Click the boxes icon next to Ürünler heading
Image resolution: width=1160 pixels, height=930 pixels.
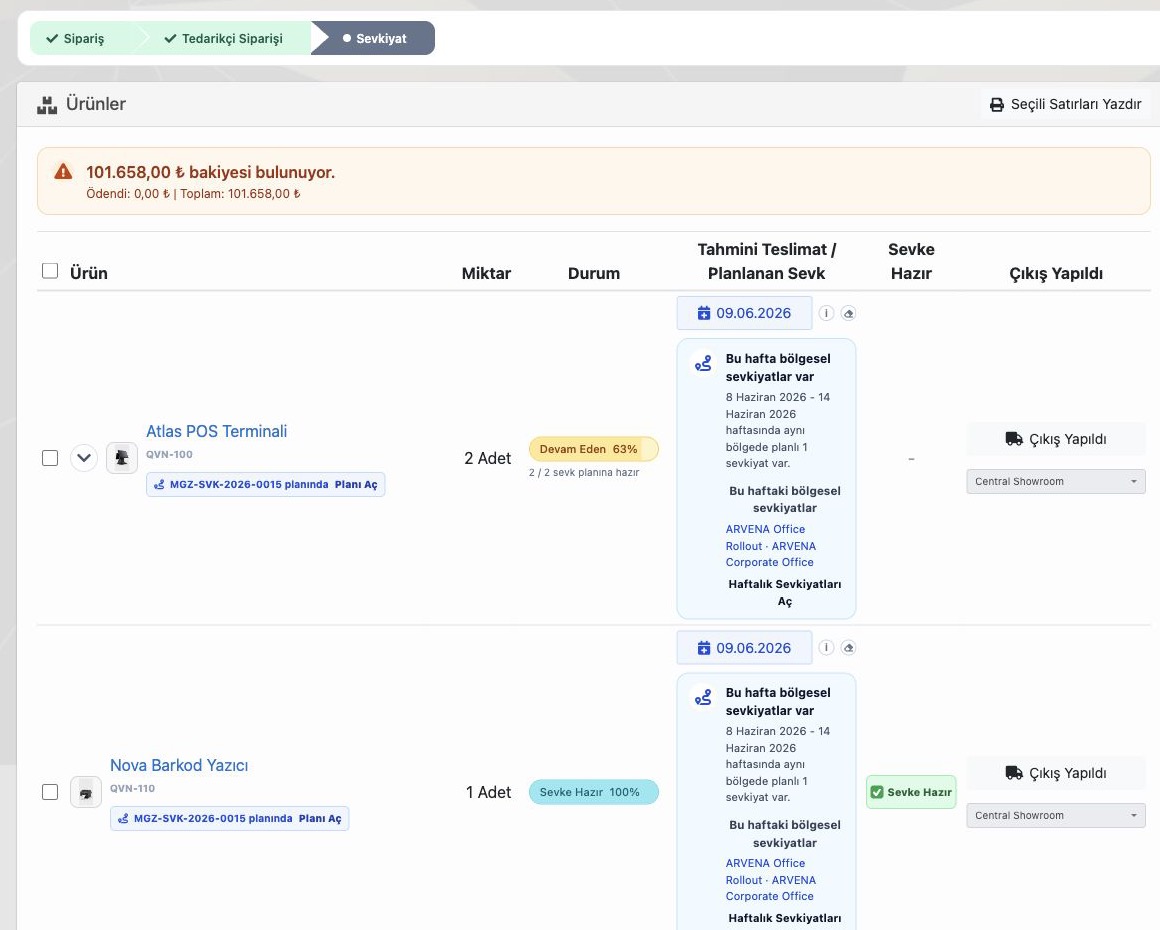pos(47,104)
